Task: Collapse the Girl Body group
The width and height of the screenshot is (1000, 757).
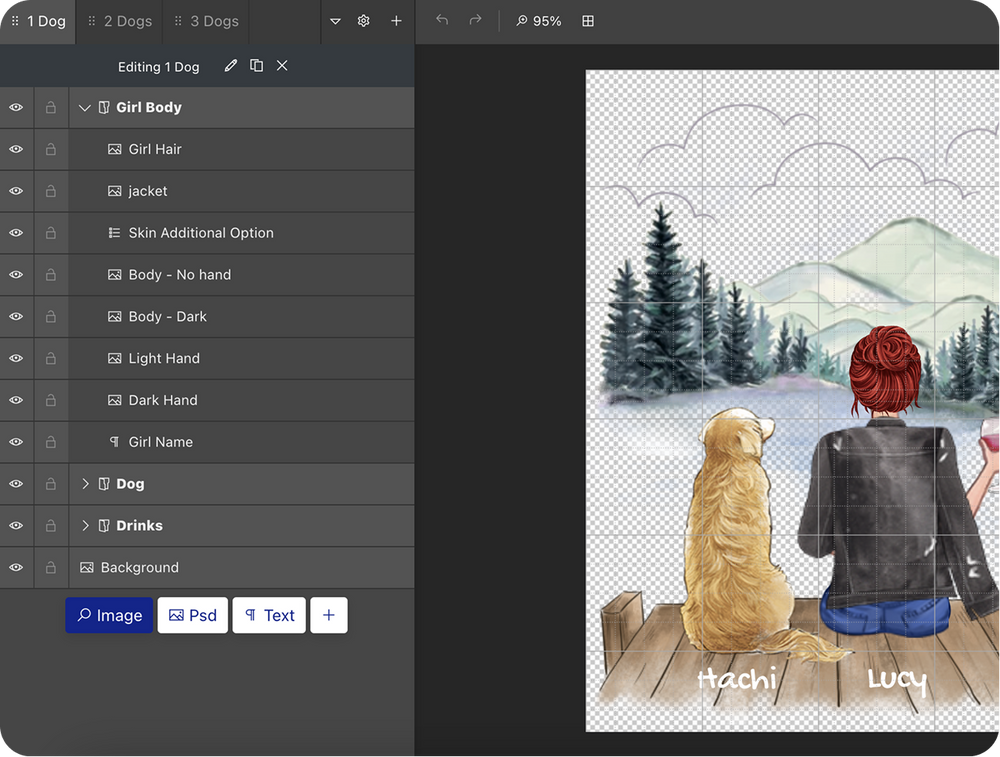Action: (85, 108)
